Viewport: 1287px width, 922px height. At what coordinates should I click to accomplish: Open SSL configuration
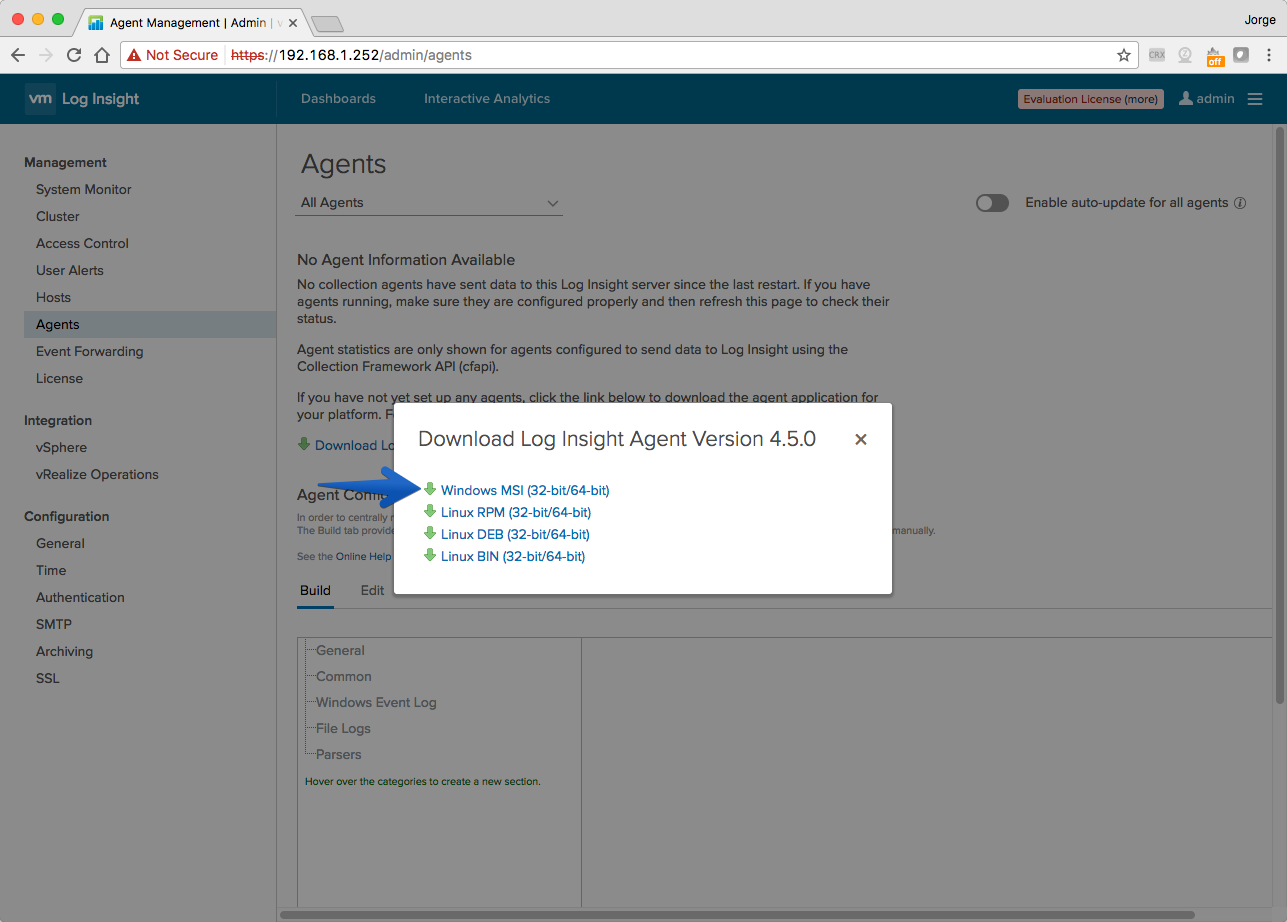[48, 678]
